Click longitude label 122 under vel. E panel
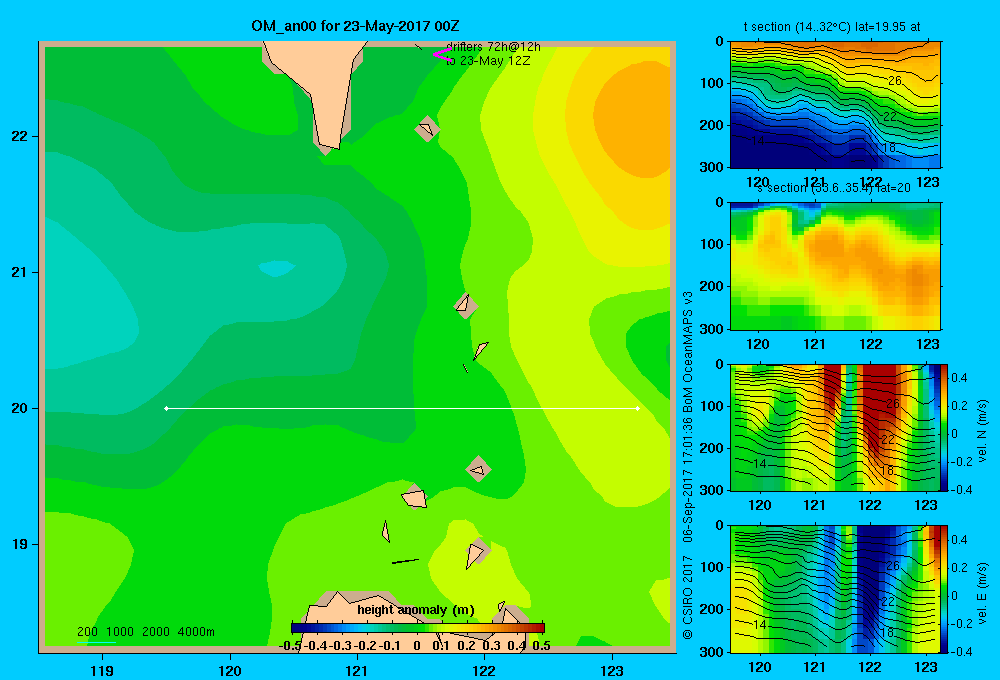The image size is (1000, 680). 870,667
